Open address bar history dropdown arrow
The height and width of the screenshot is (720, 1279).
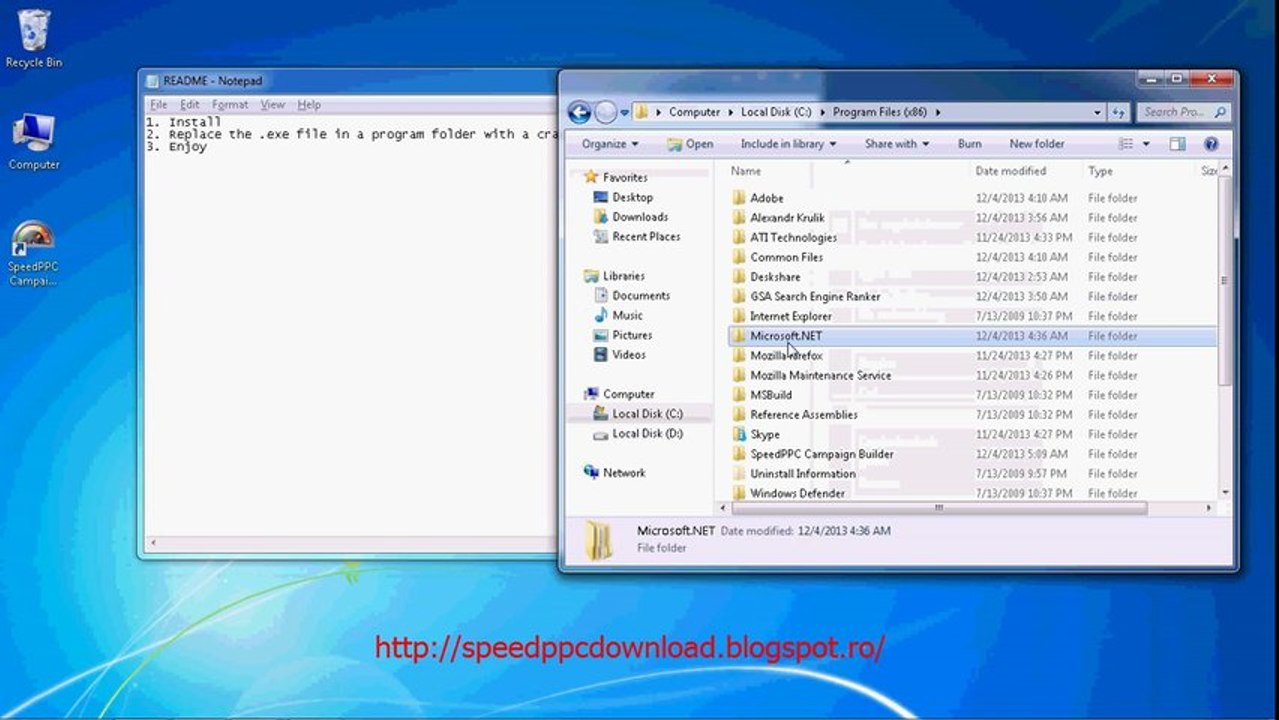click(x=1097, y=112)
